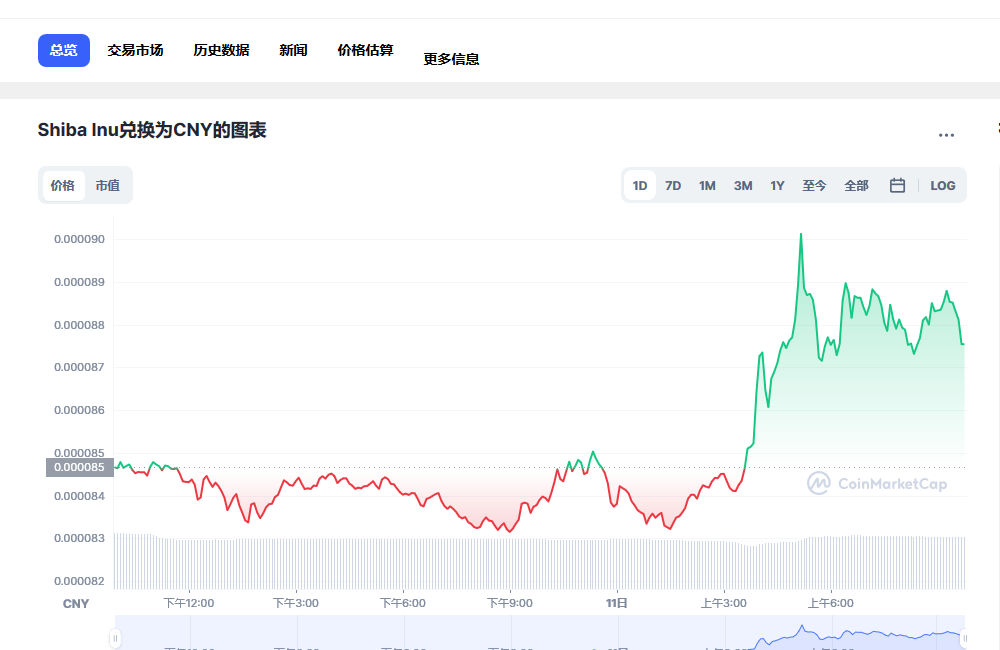Open the three-dot chart options menu
This screenshot has width=1000, height=650.
[946, 135]
